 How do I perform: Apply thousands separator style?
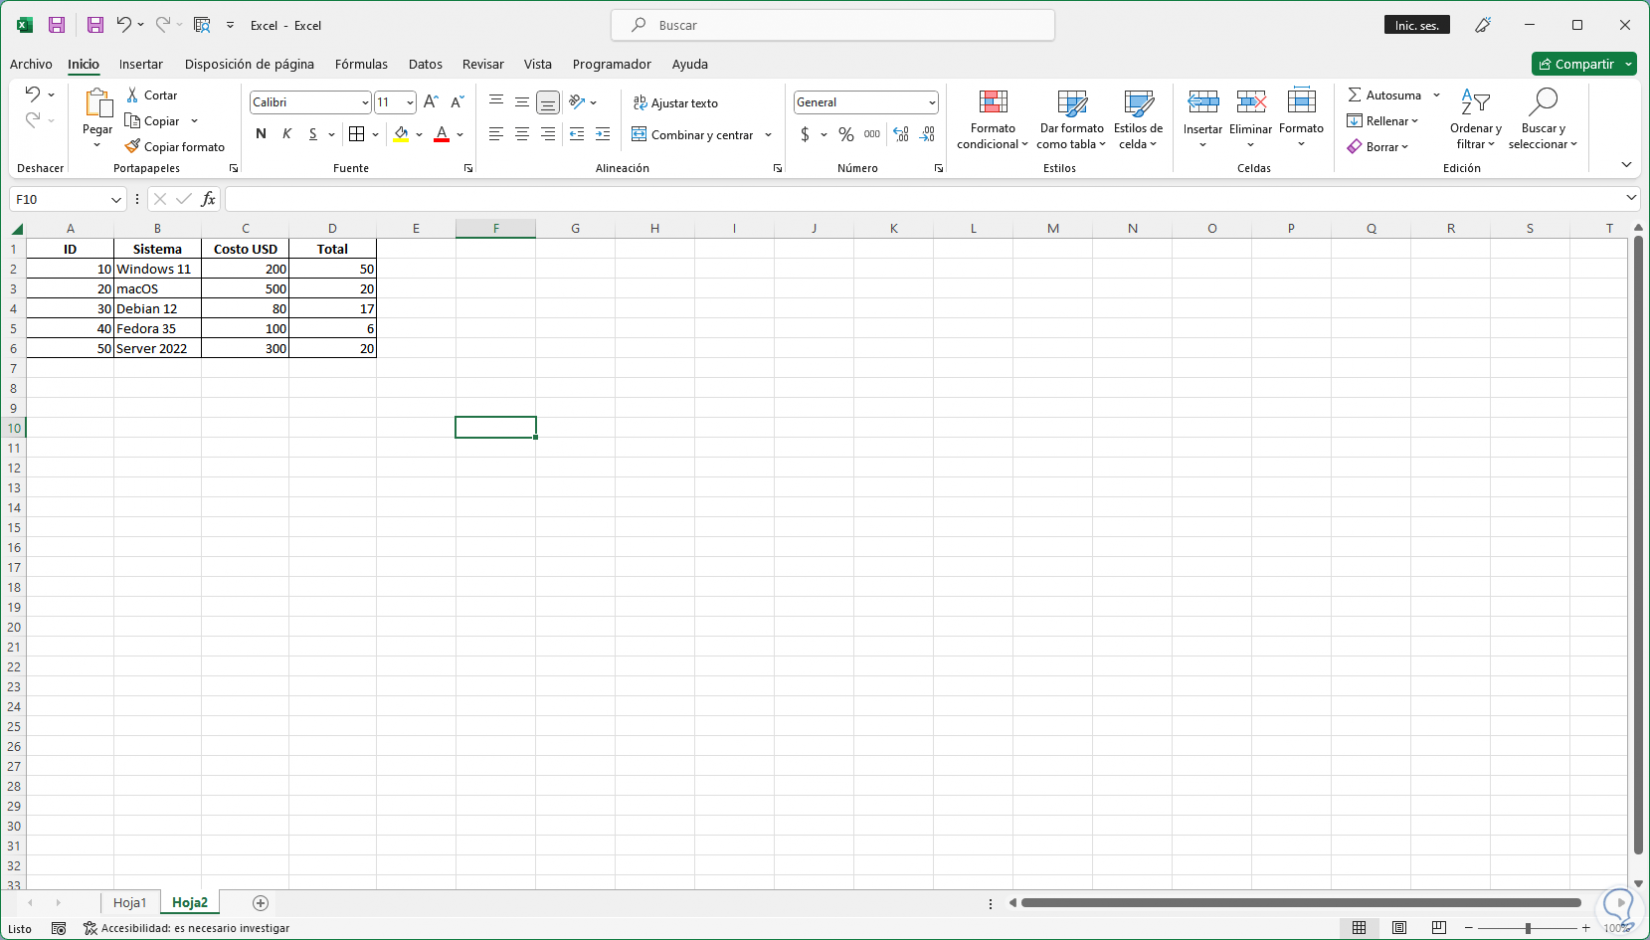[x=872, y=134]
